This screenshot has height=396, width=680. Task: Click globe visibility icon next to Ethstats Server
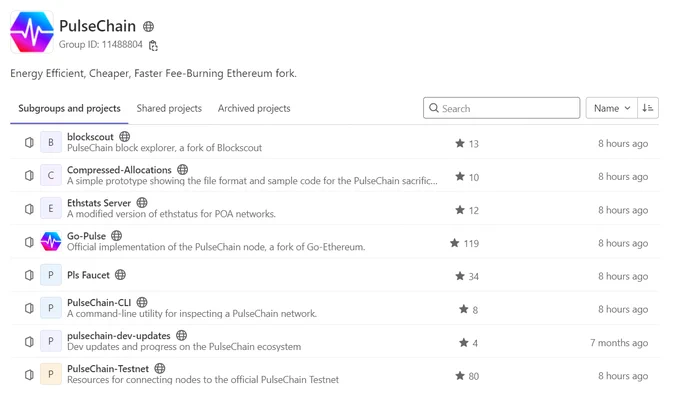[142, 203]
